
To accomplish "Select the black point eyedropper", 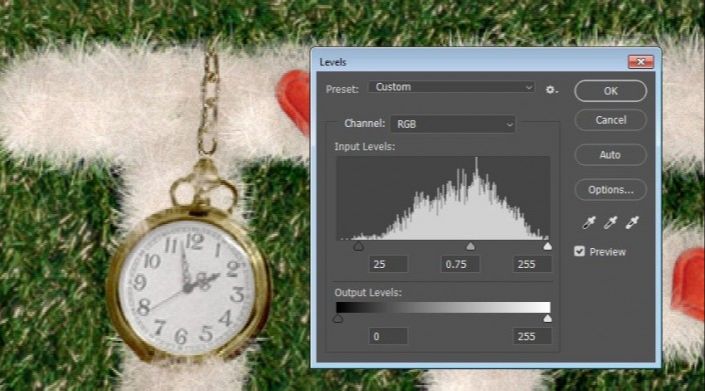I will click(589, 222).
